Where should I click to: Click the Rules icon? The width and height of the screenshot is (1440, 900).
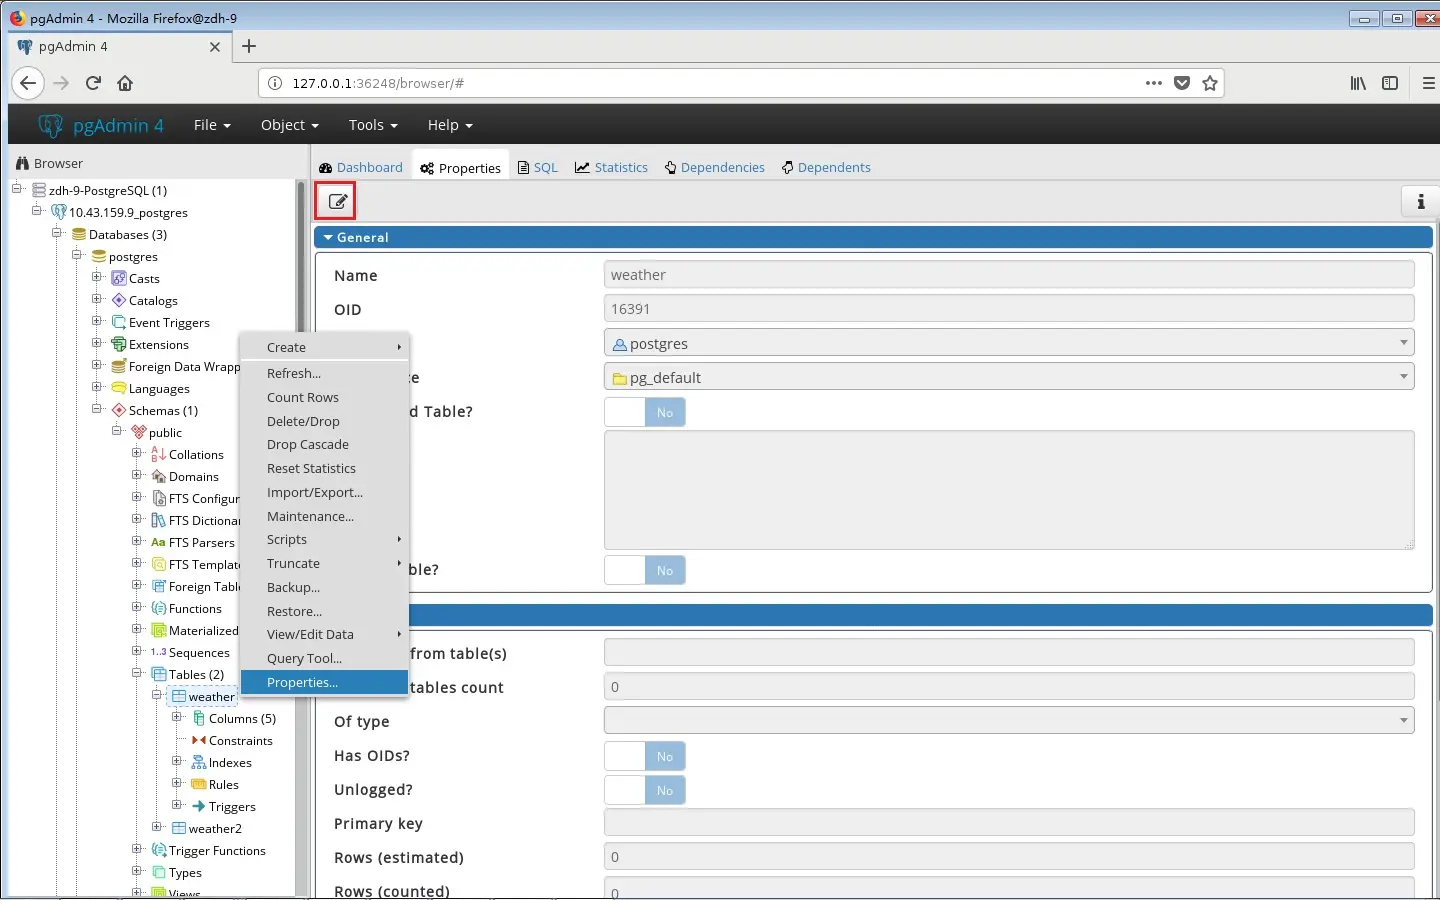point(199,784)
